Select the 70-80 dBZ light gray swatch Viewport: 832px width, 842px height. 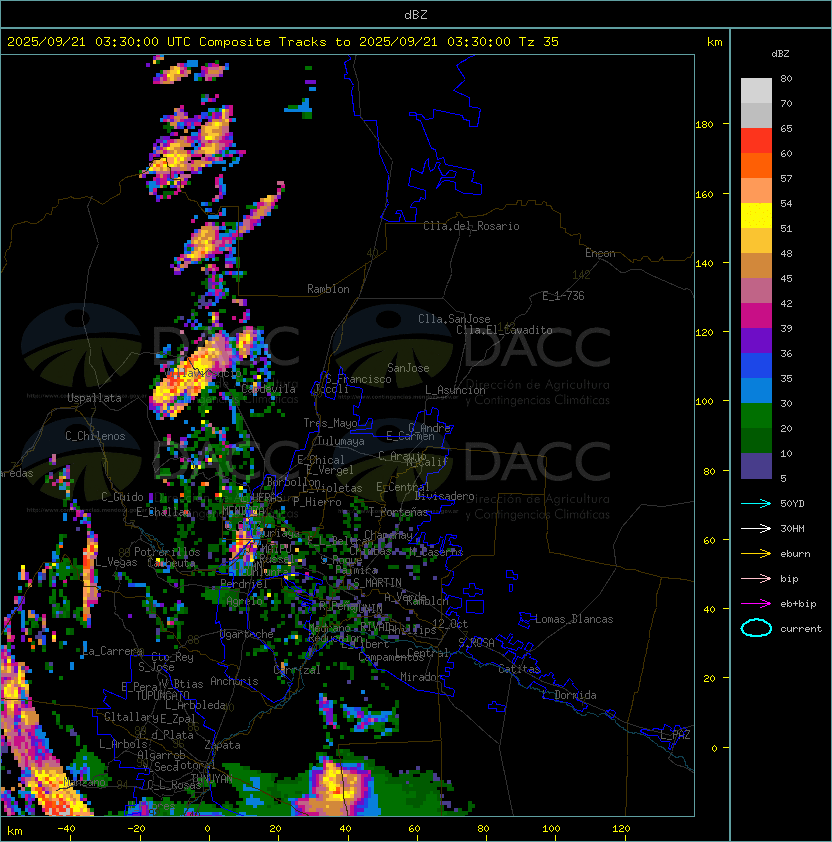tap(756, 91)
